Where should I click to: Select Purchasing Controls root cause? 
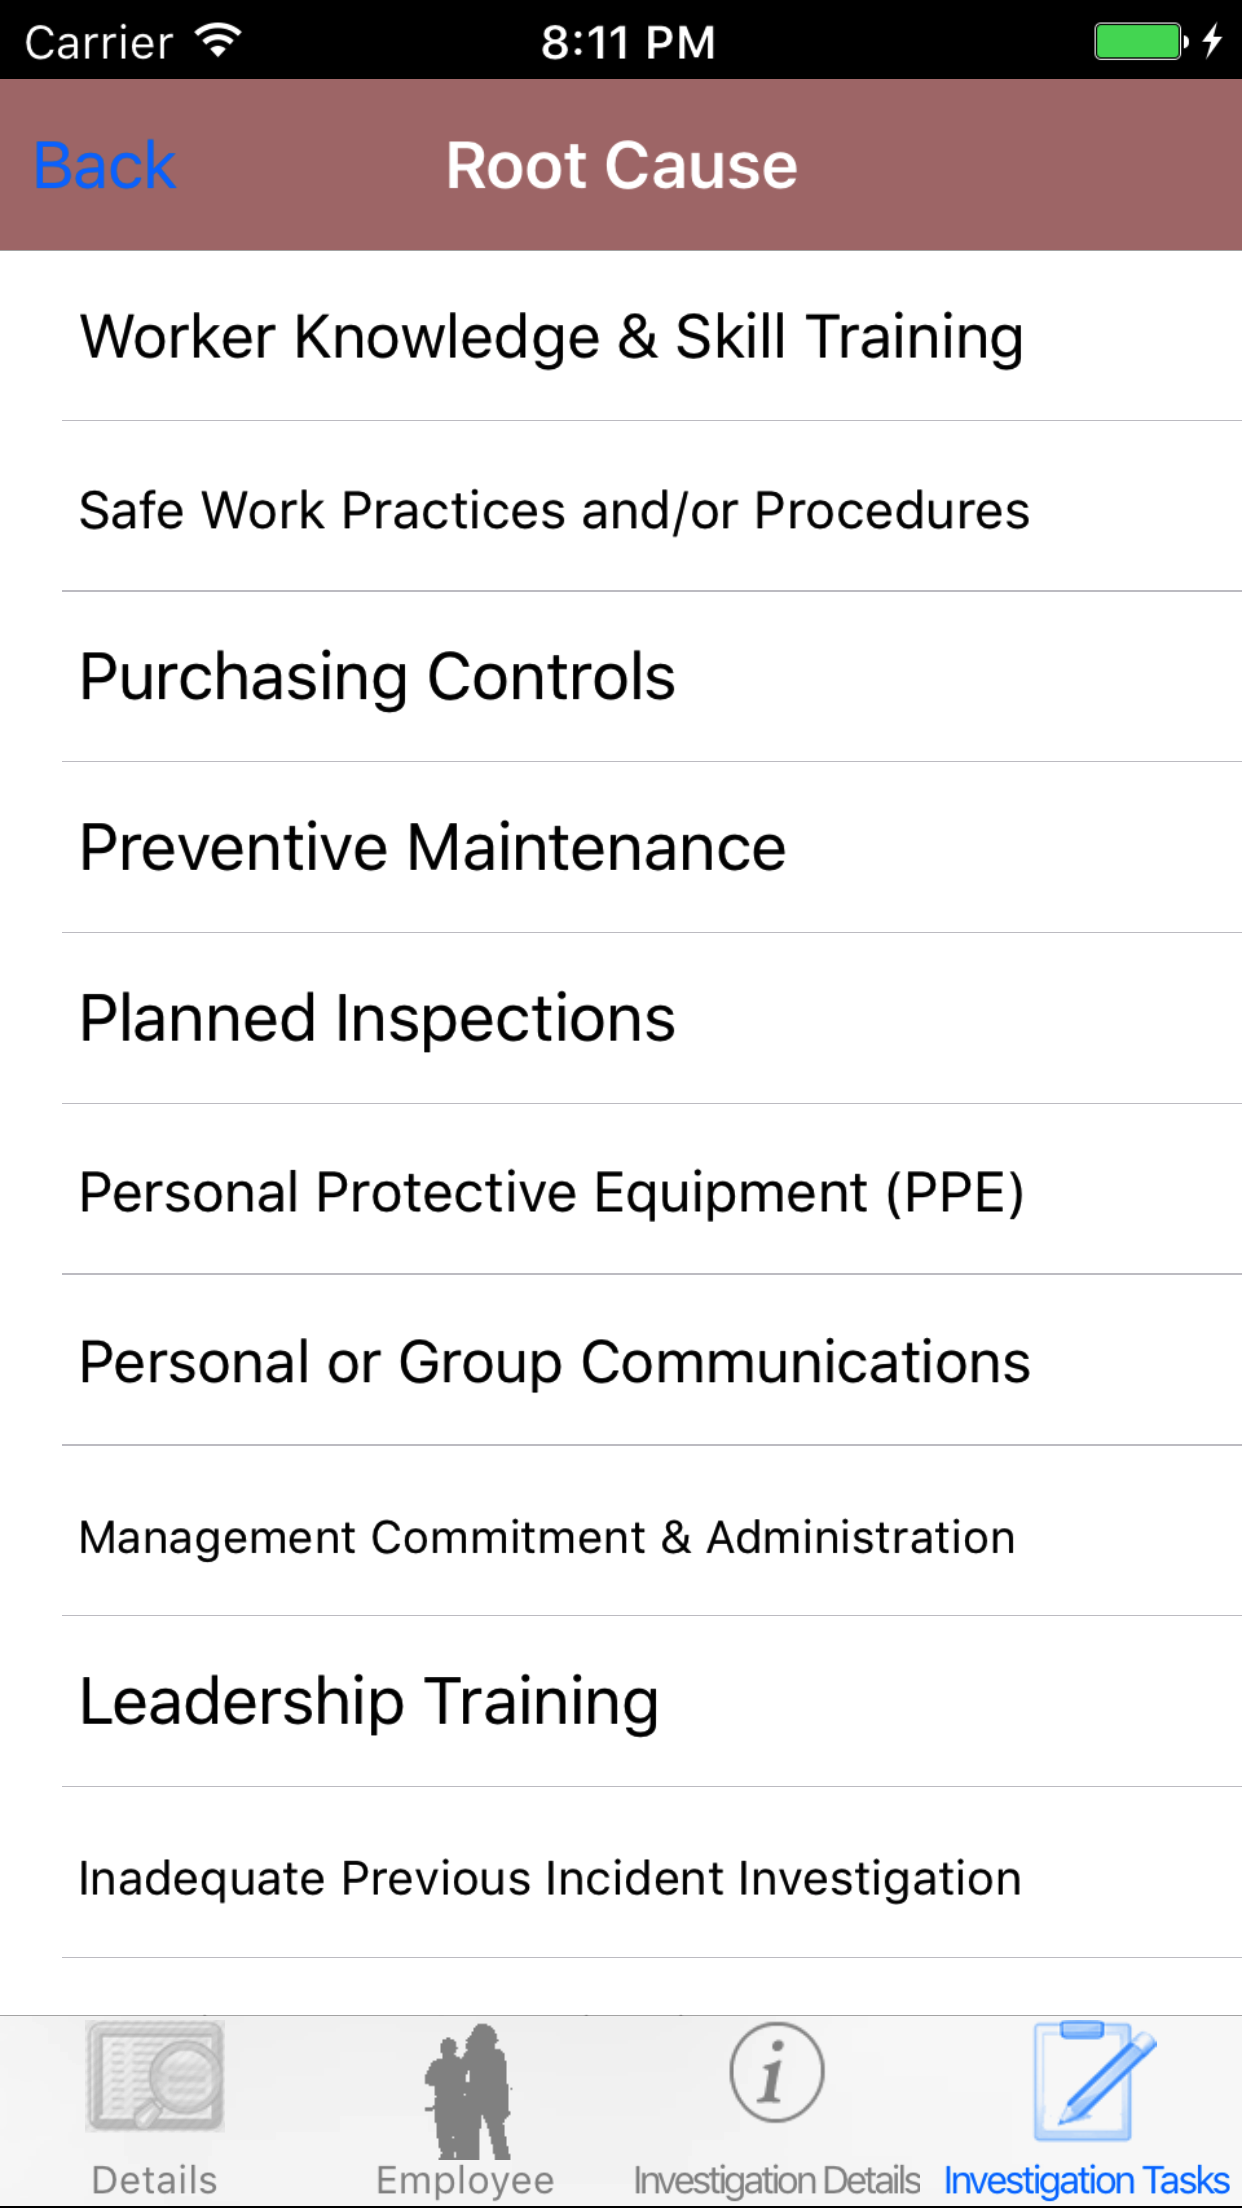tap(378, 677)
